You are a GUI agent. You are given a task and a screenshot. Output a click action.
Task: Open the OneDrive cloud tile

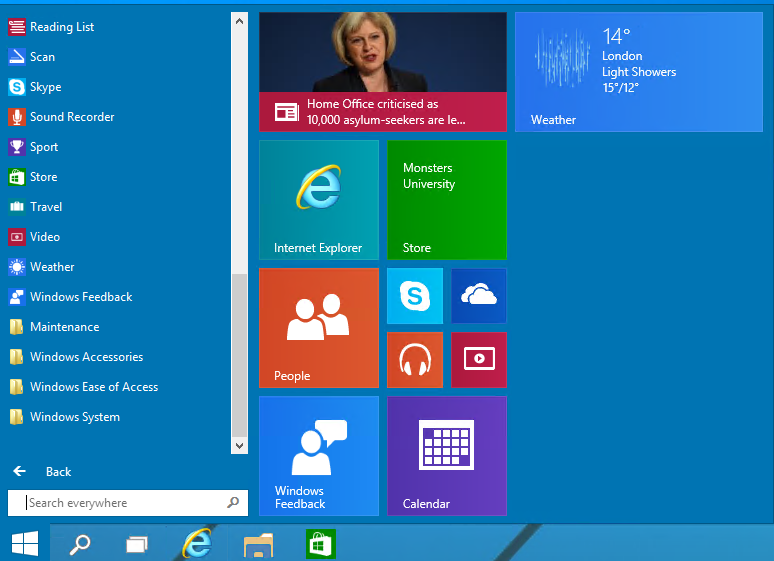(479, 296)
